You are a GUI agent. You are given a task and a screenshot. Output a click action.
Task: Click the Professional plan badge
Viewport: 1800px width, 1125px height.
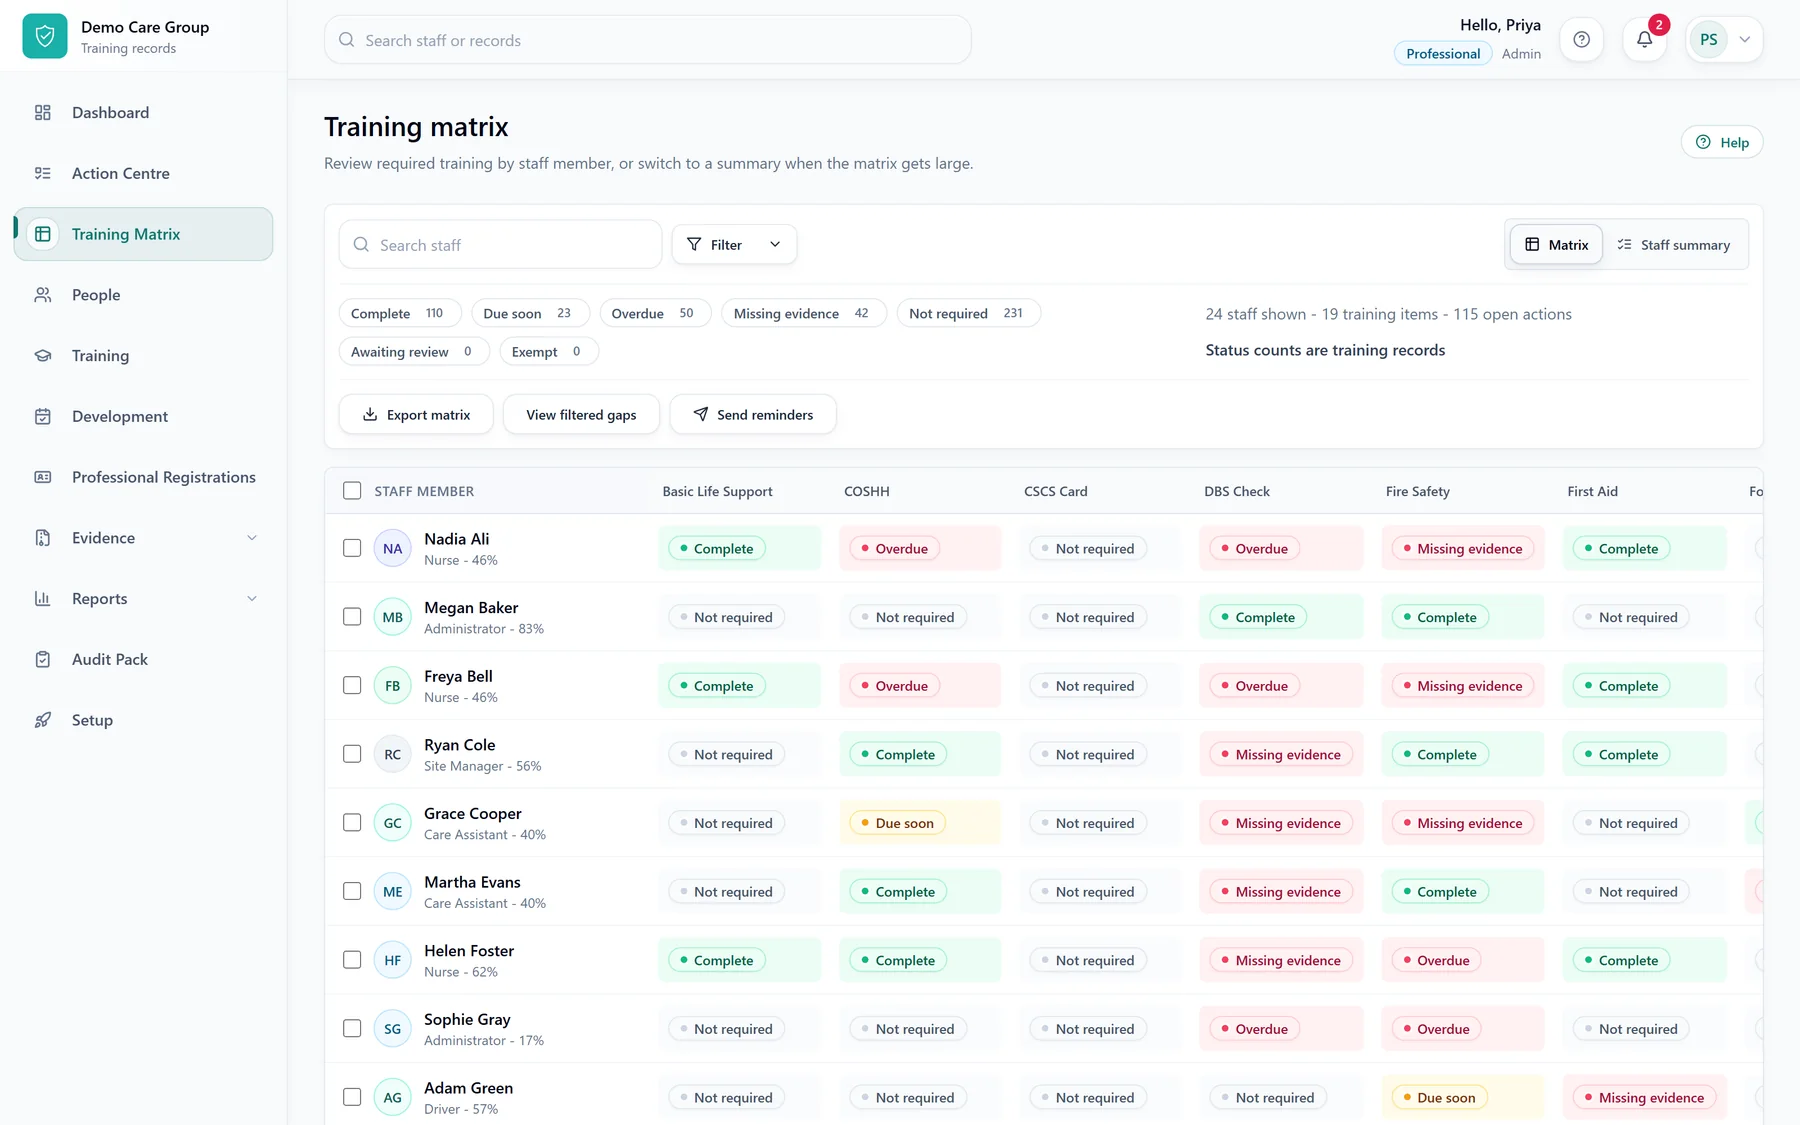(x=1443, y=54)
